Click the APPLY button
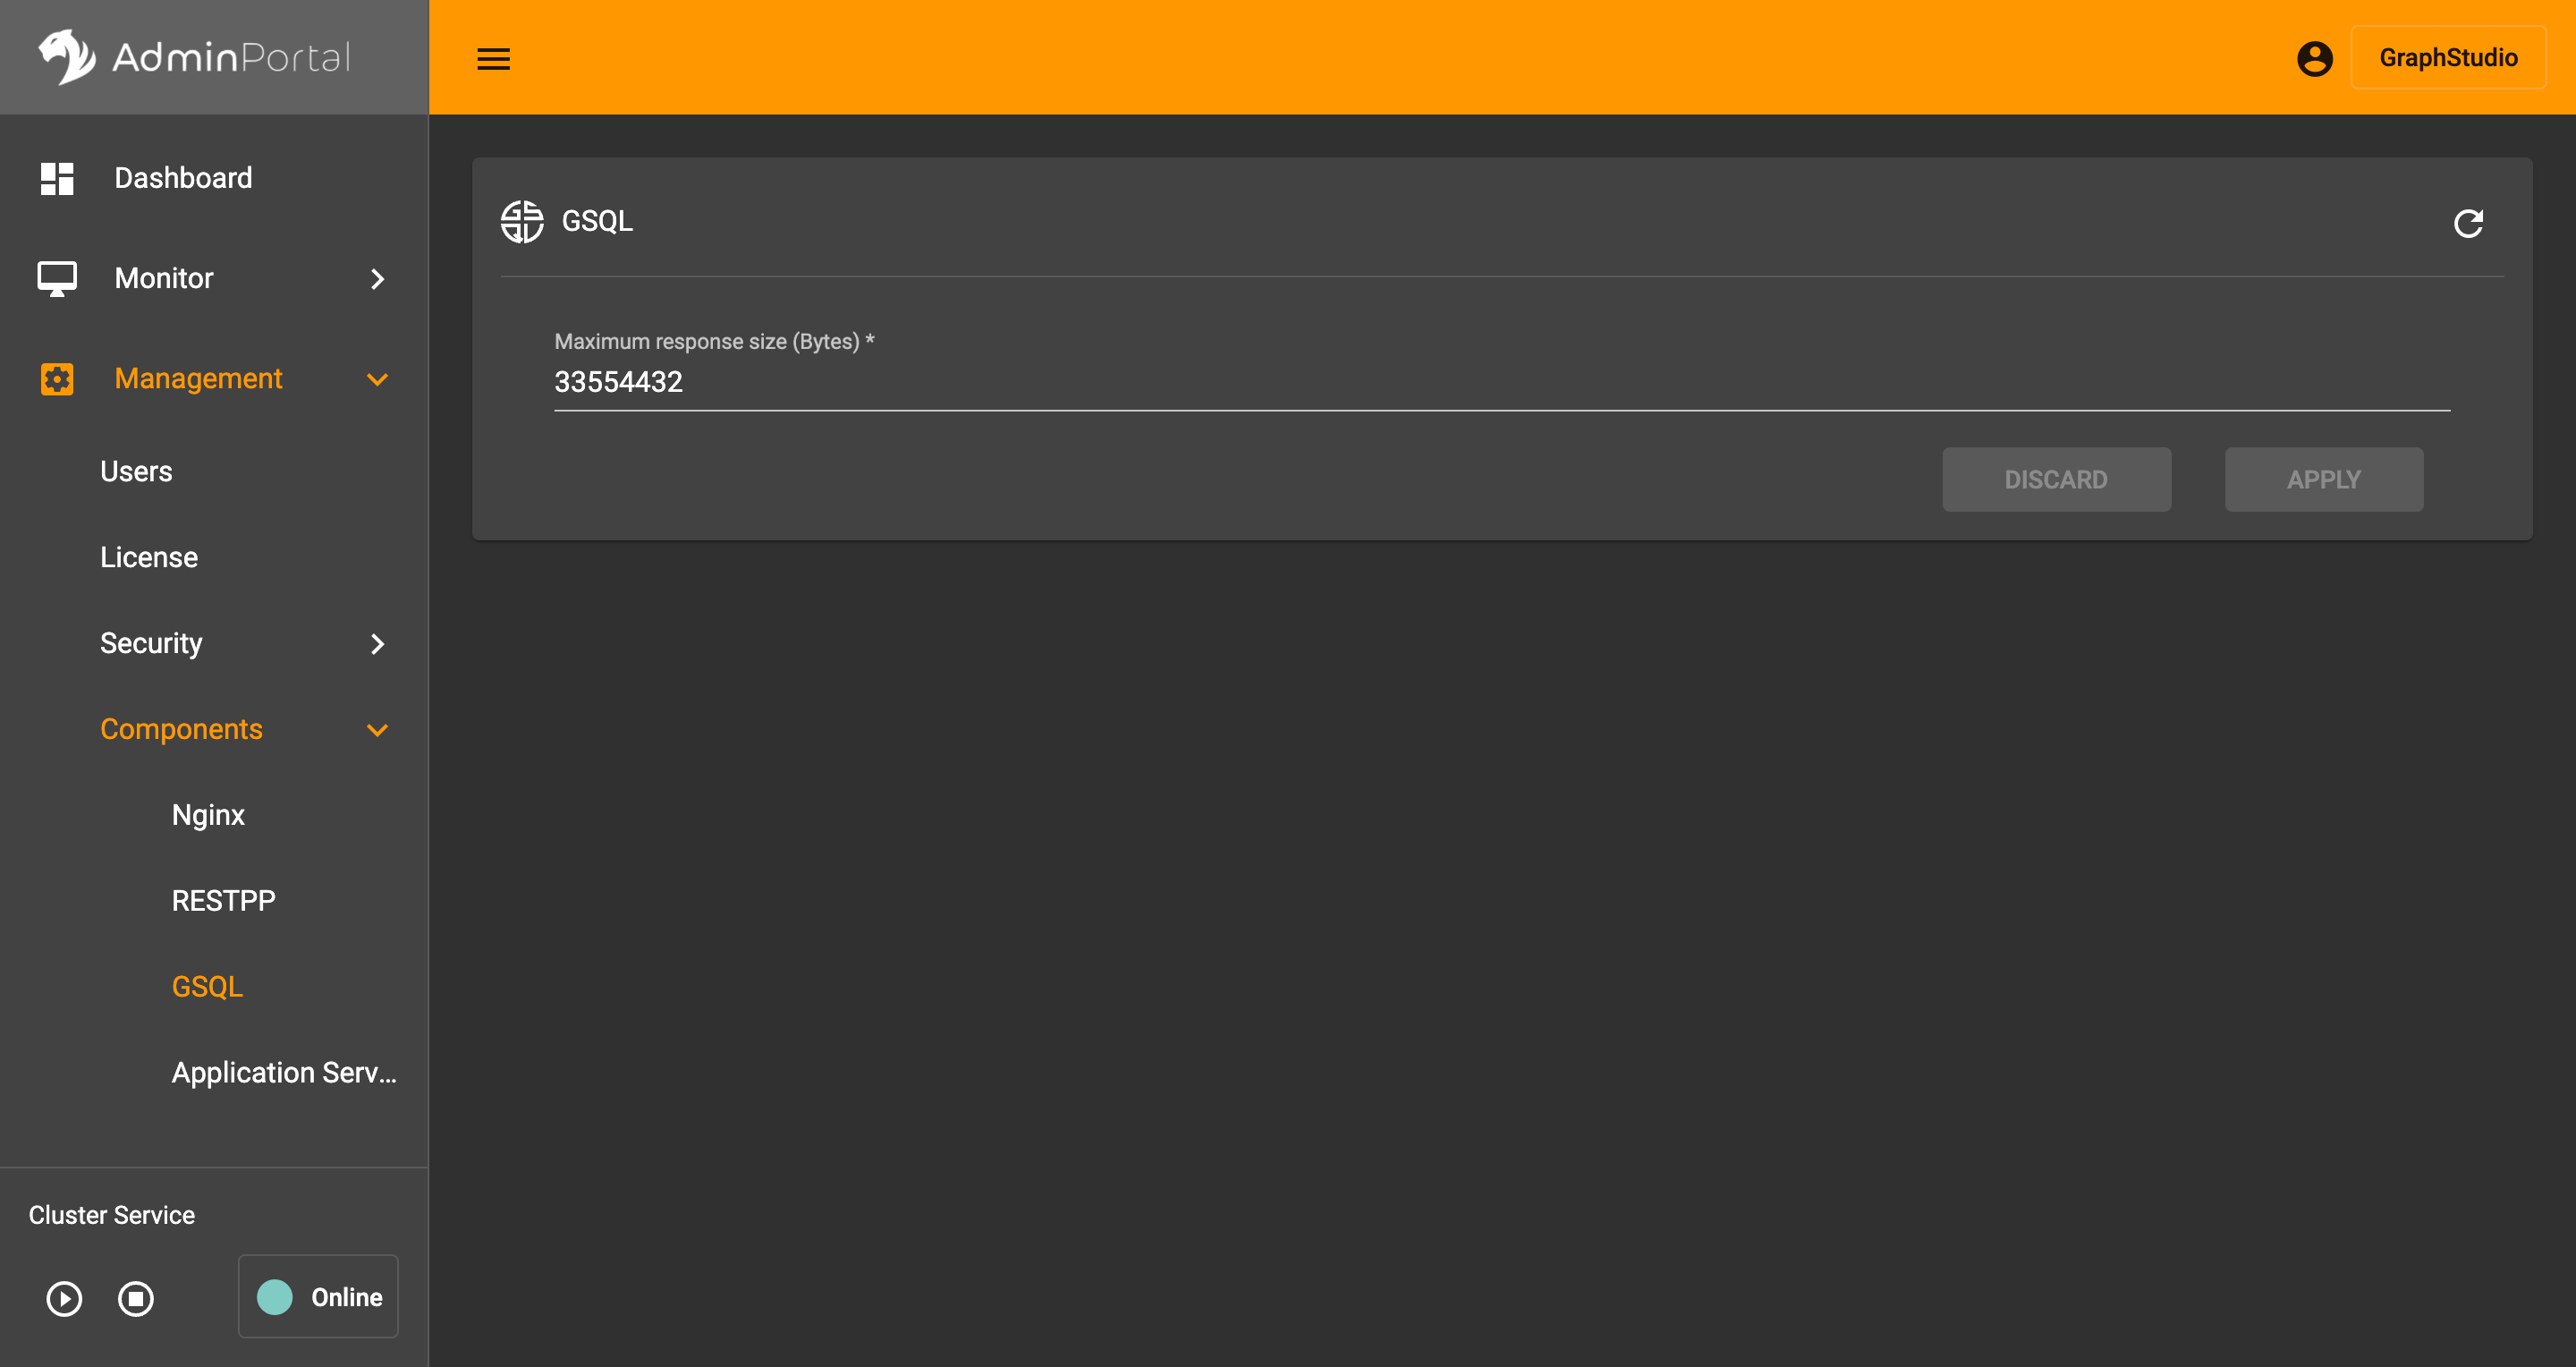The image size is (2576, 1367). (x=2324, y=479)
